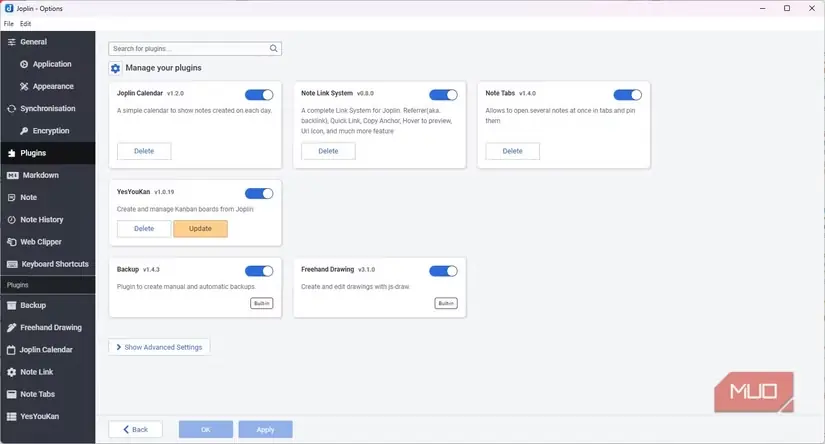The height and width of the screenshot is (444, 825).
Task: Select Keyboard Shortcuts keyboard icon
Action: (x=12, y=264)
